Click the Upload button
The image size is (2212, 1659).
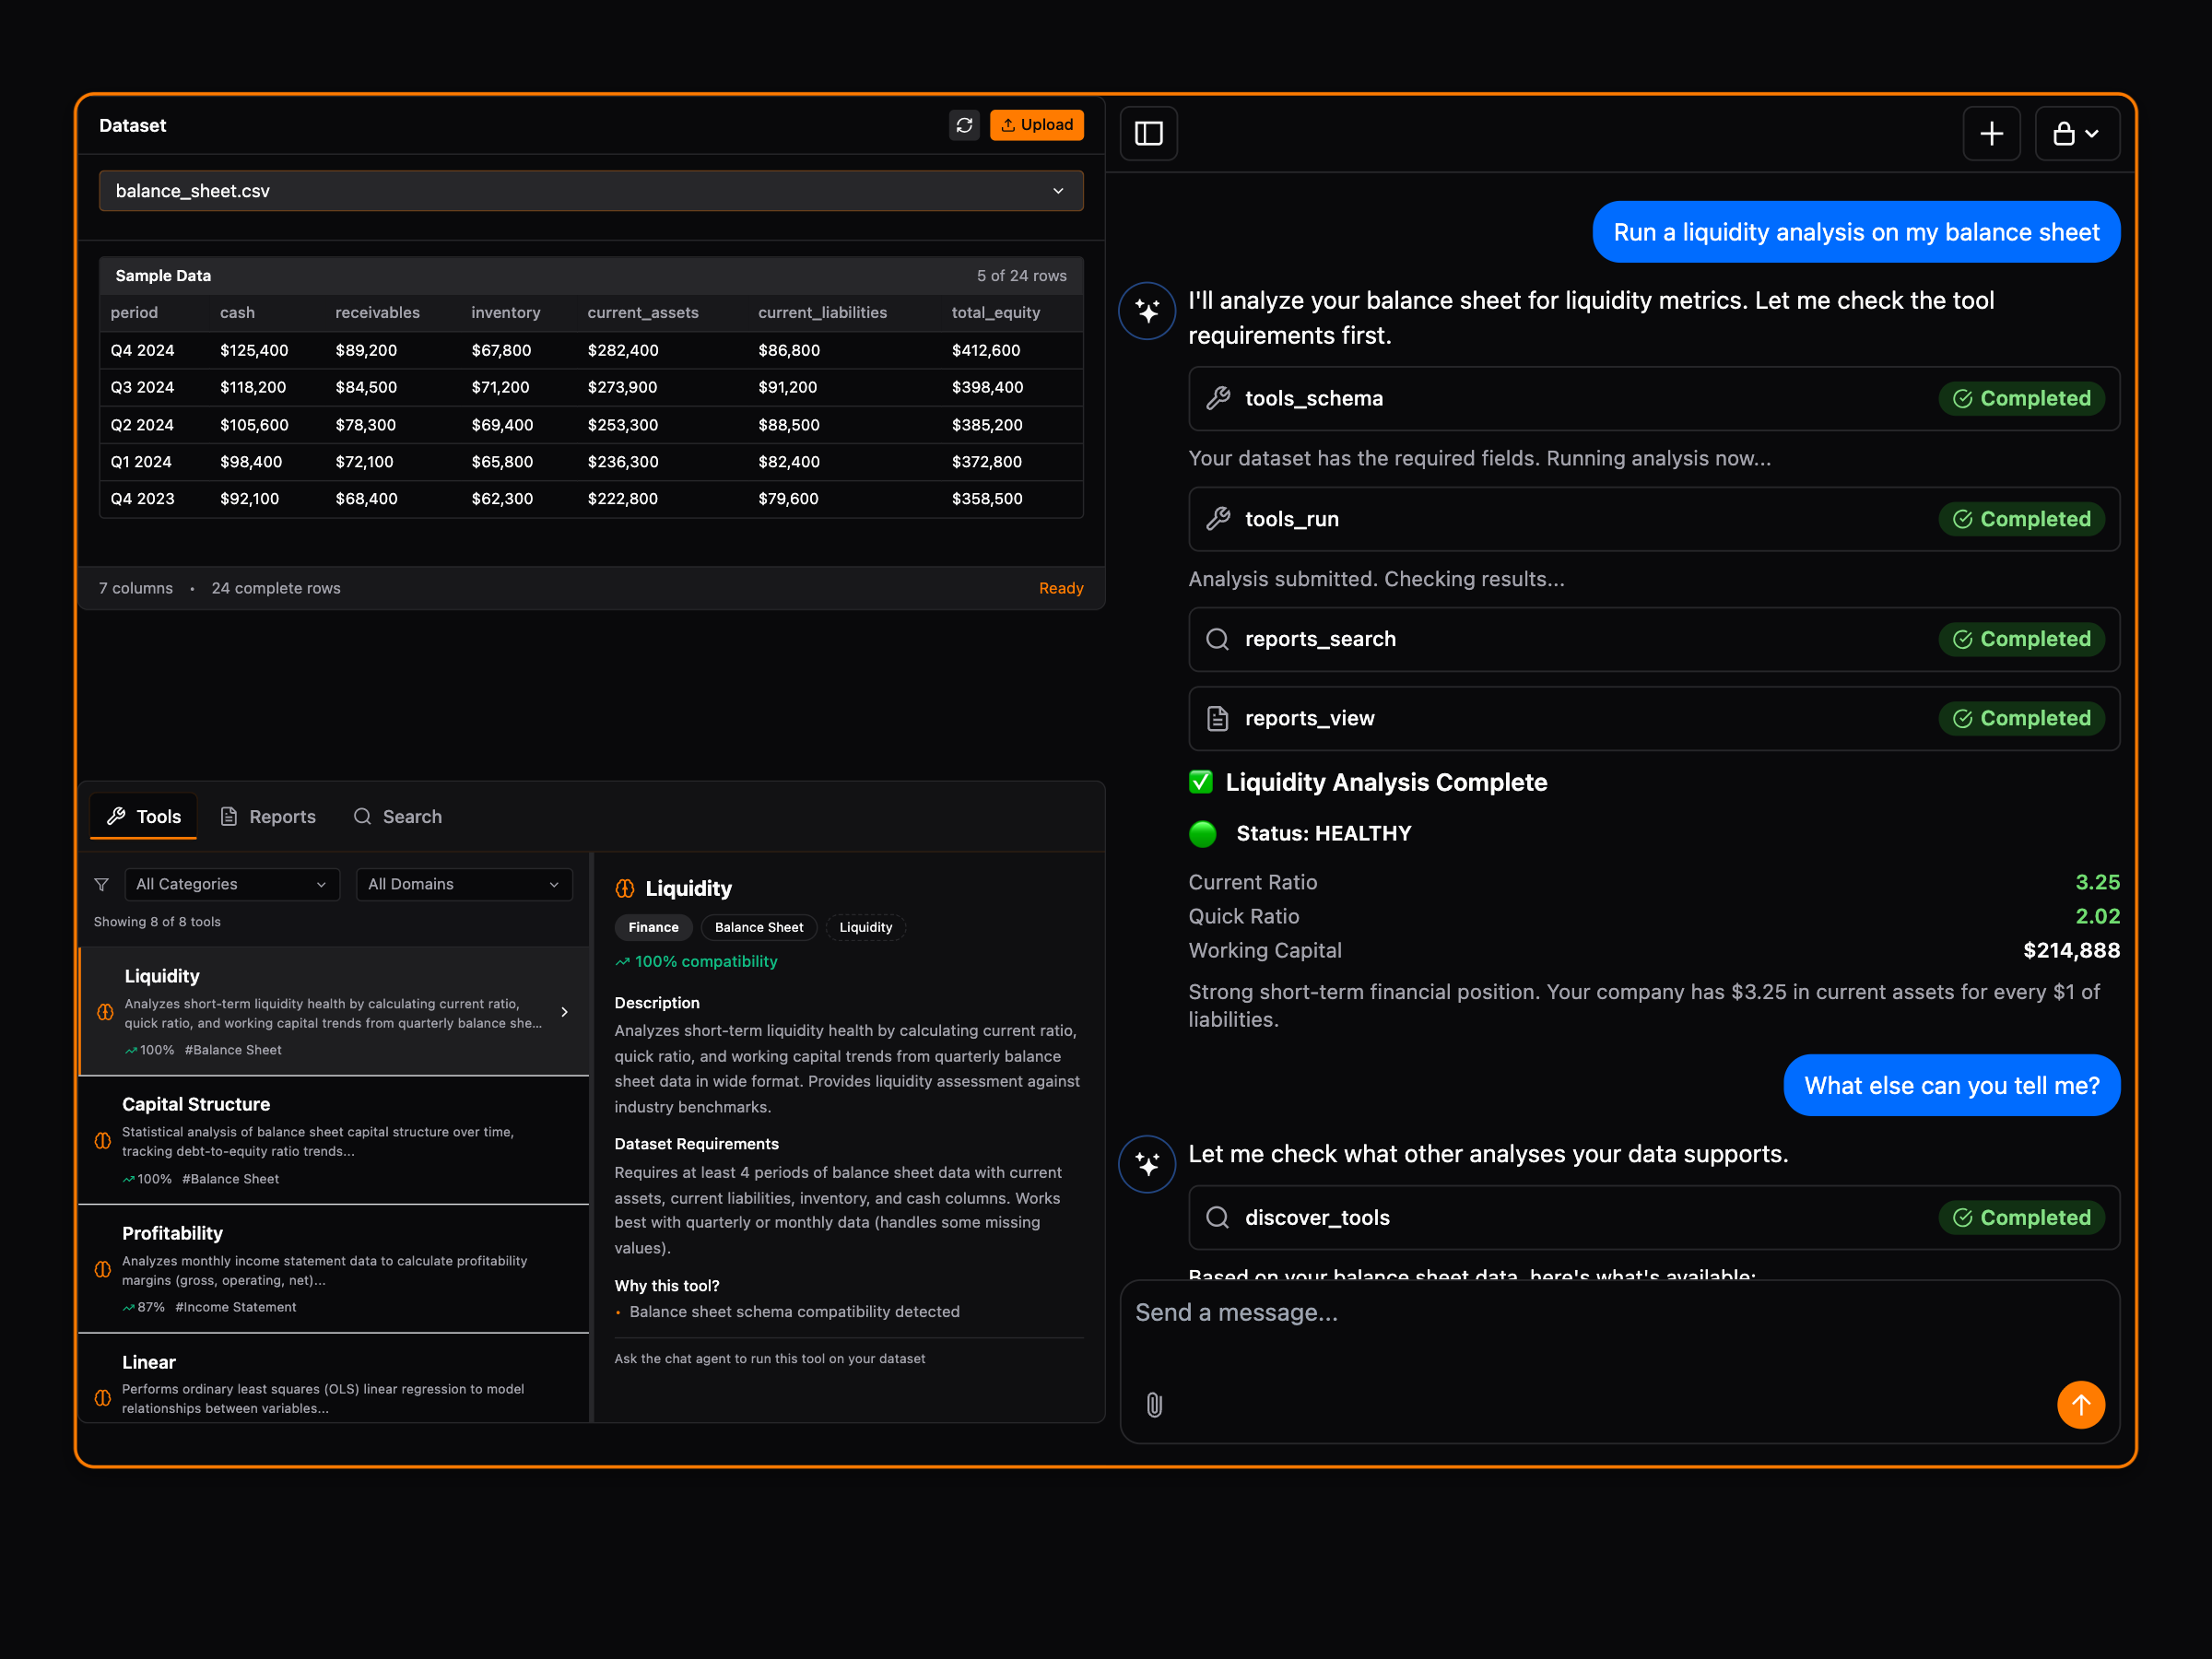(1037, 125)
